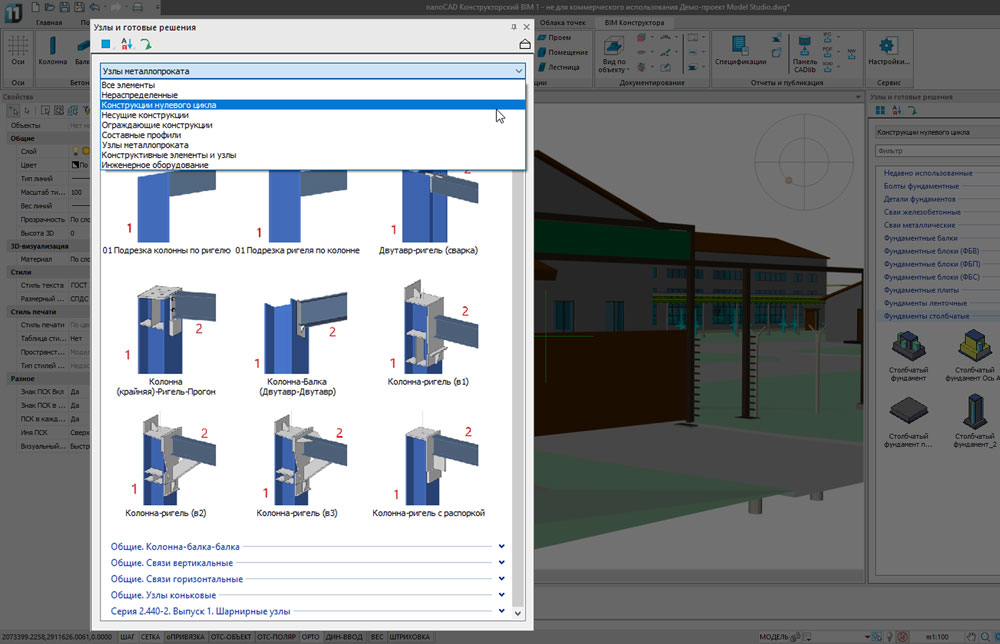1000x644 pixels.
Task: Open Сваи железобетонные link in right panel
Action: [922, 212]
